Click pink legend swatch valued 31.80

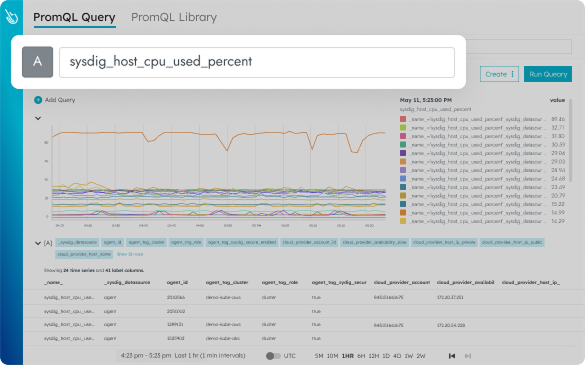point(403,136)
